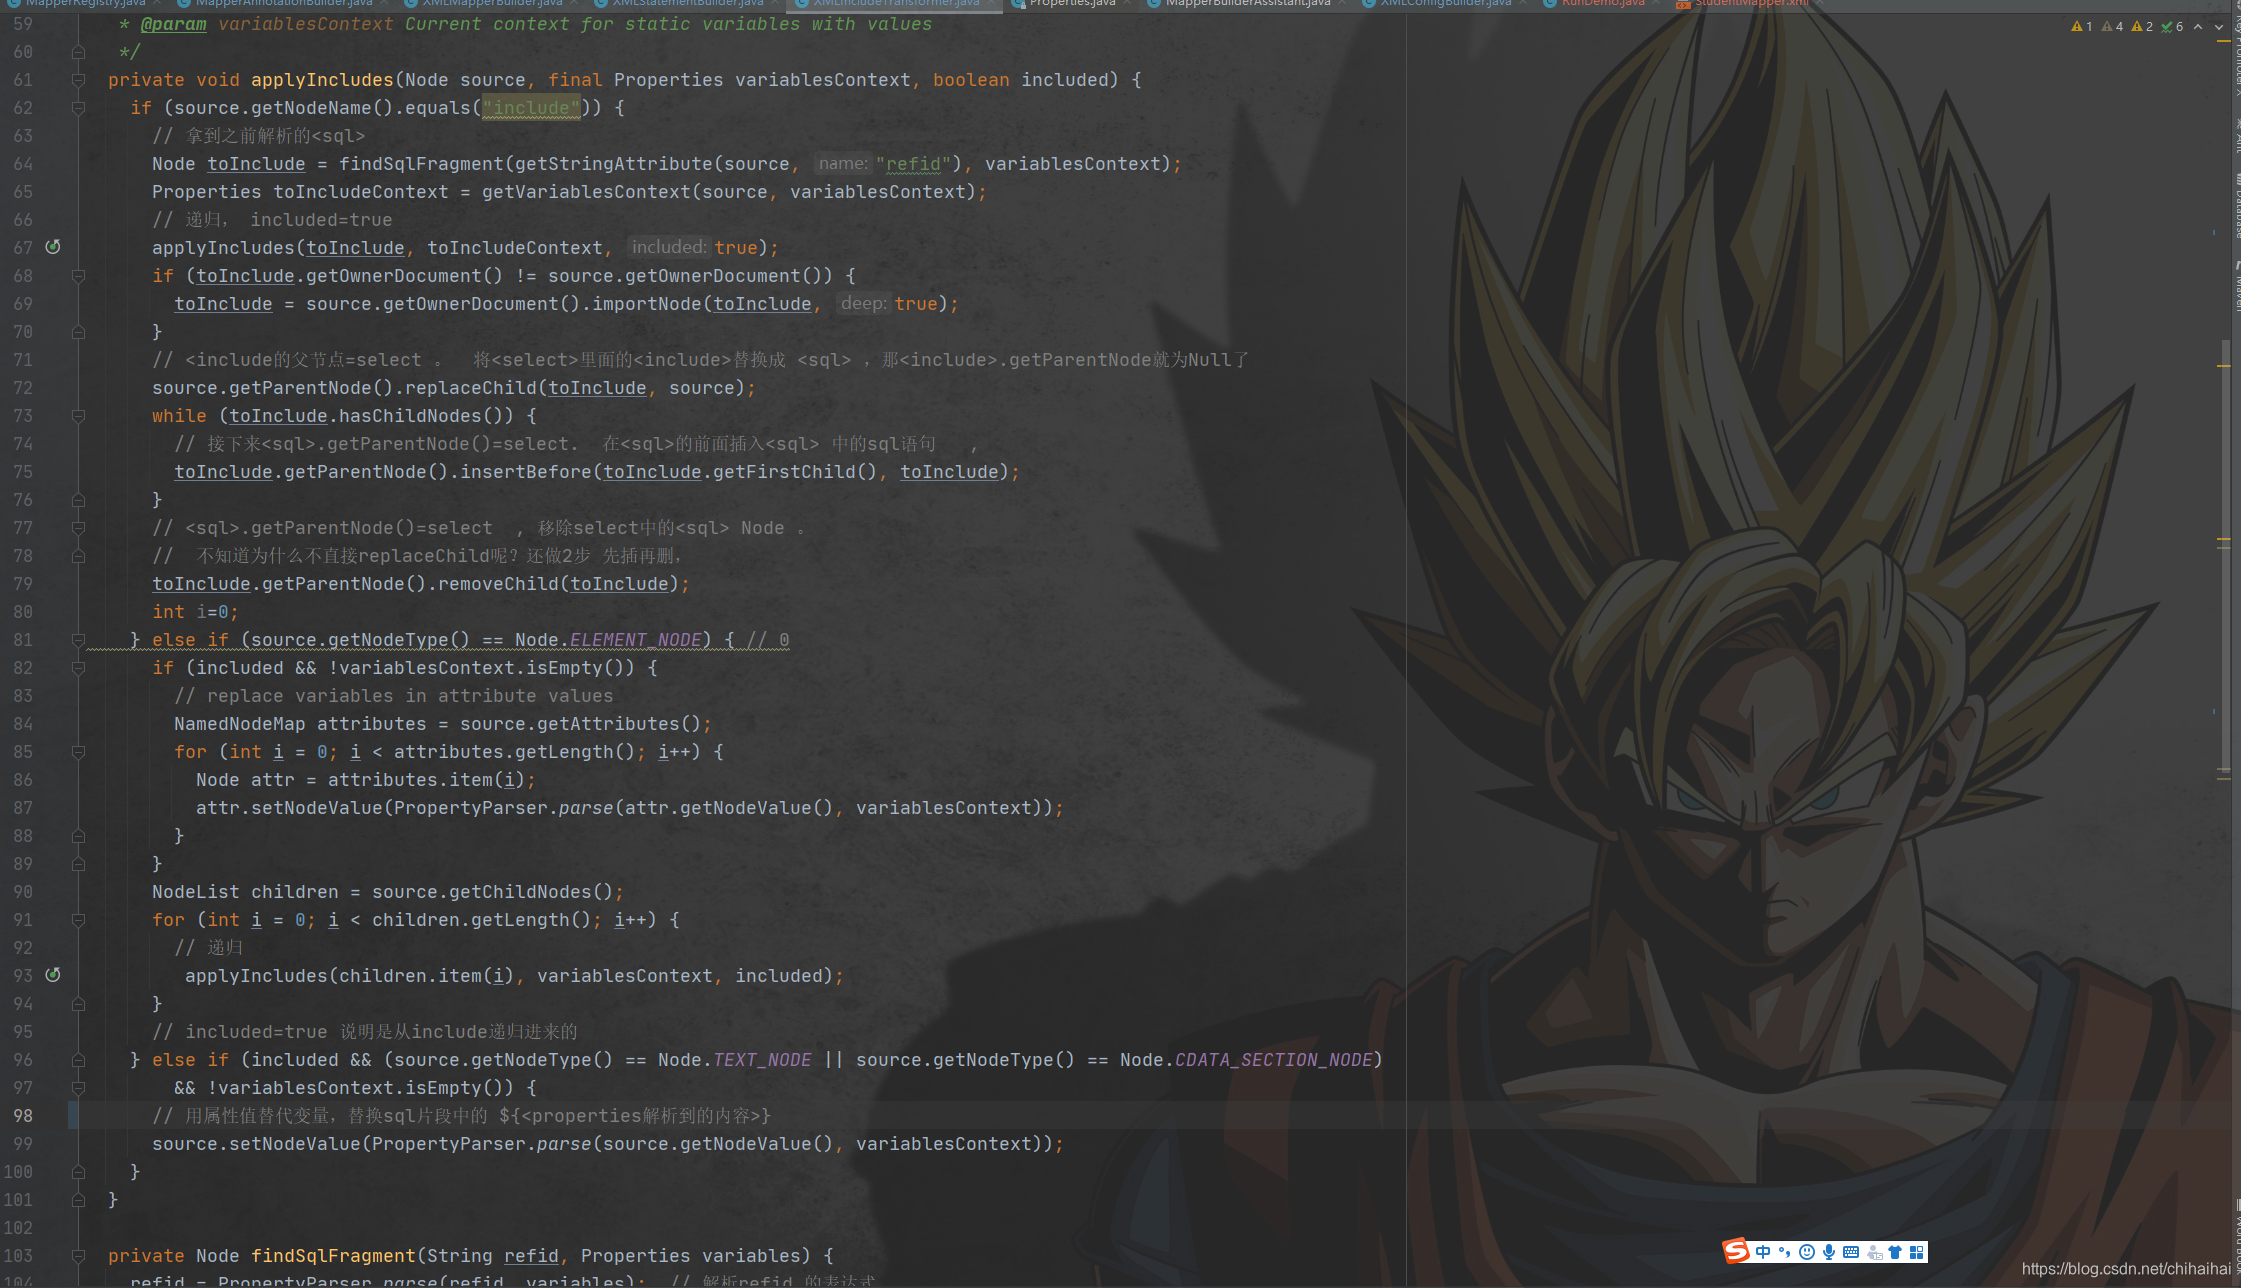Collapse fold marker on line 82 if block
2241x1288 pixels.
point(78,668)
